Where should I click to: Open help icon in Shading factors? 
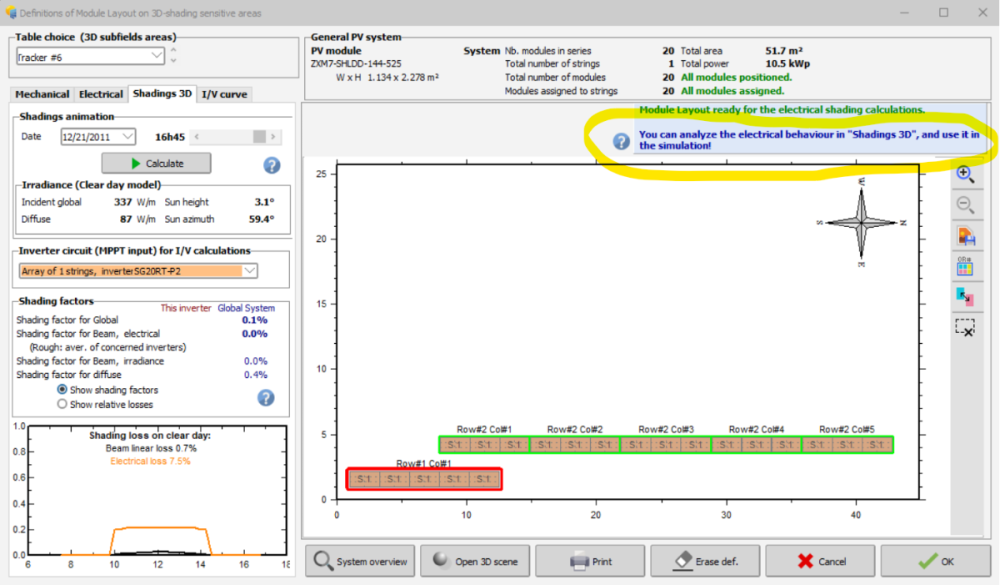(266, 397)
